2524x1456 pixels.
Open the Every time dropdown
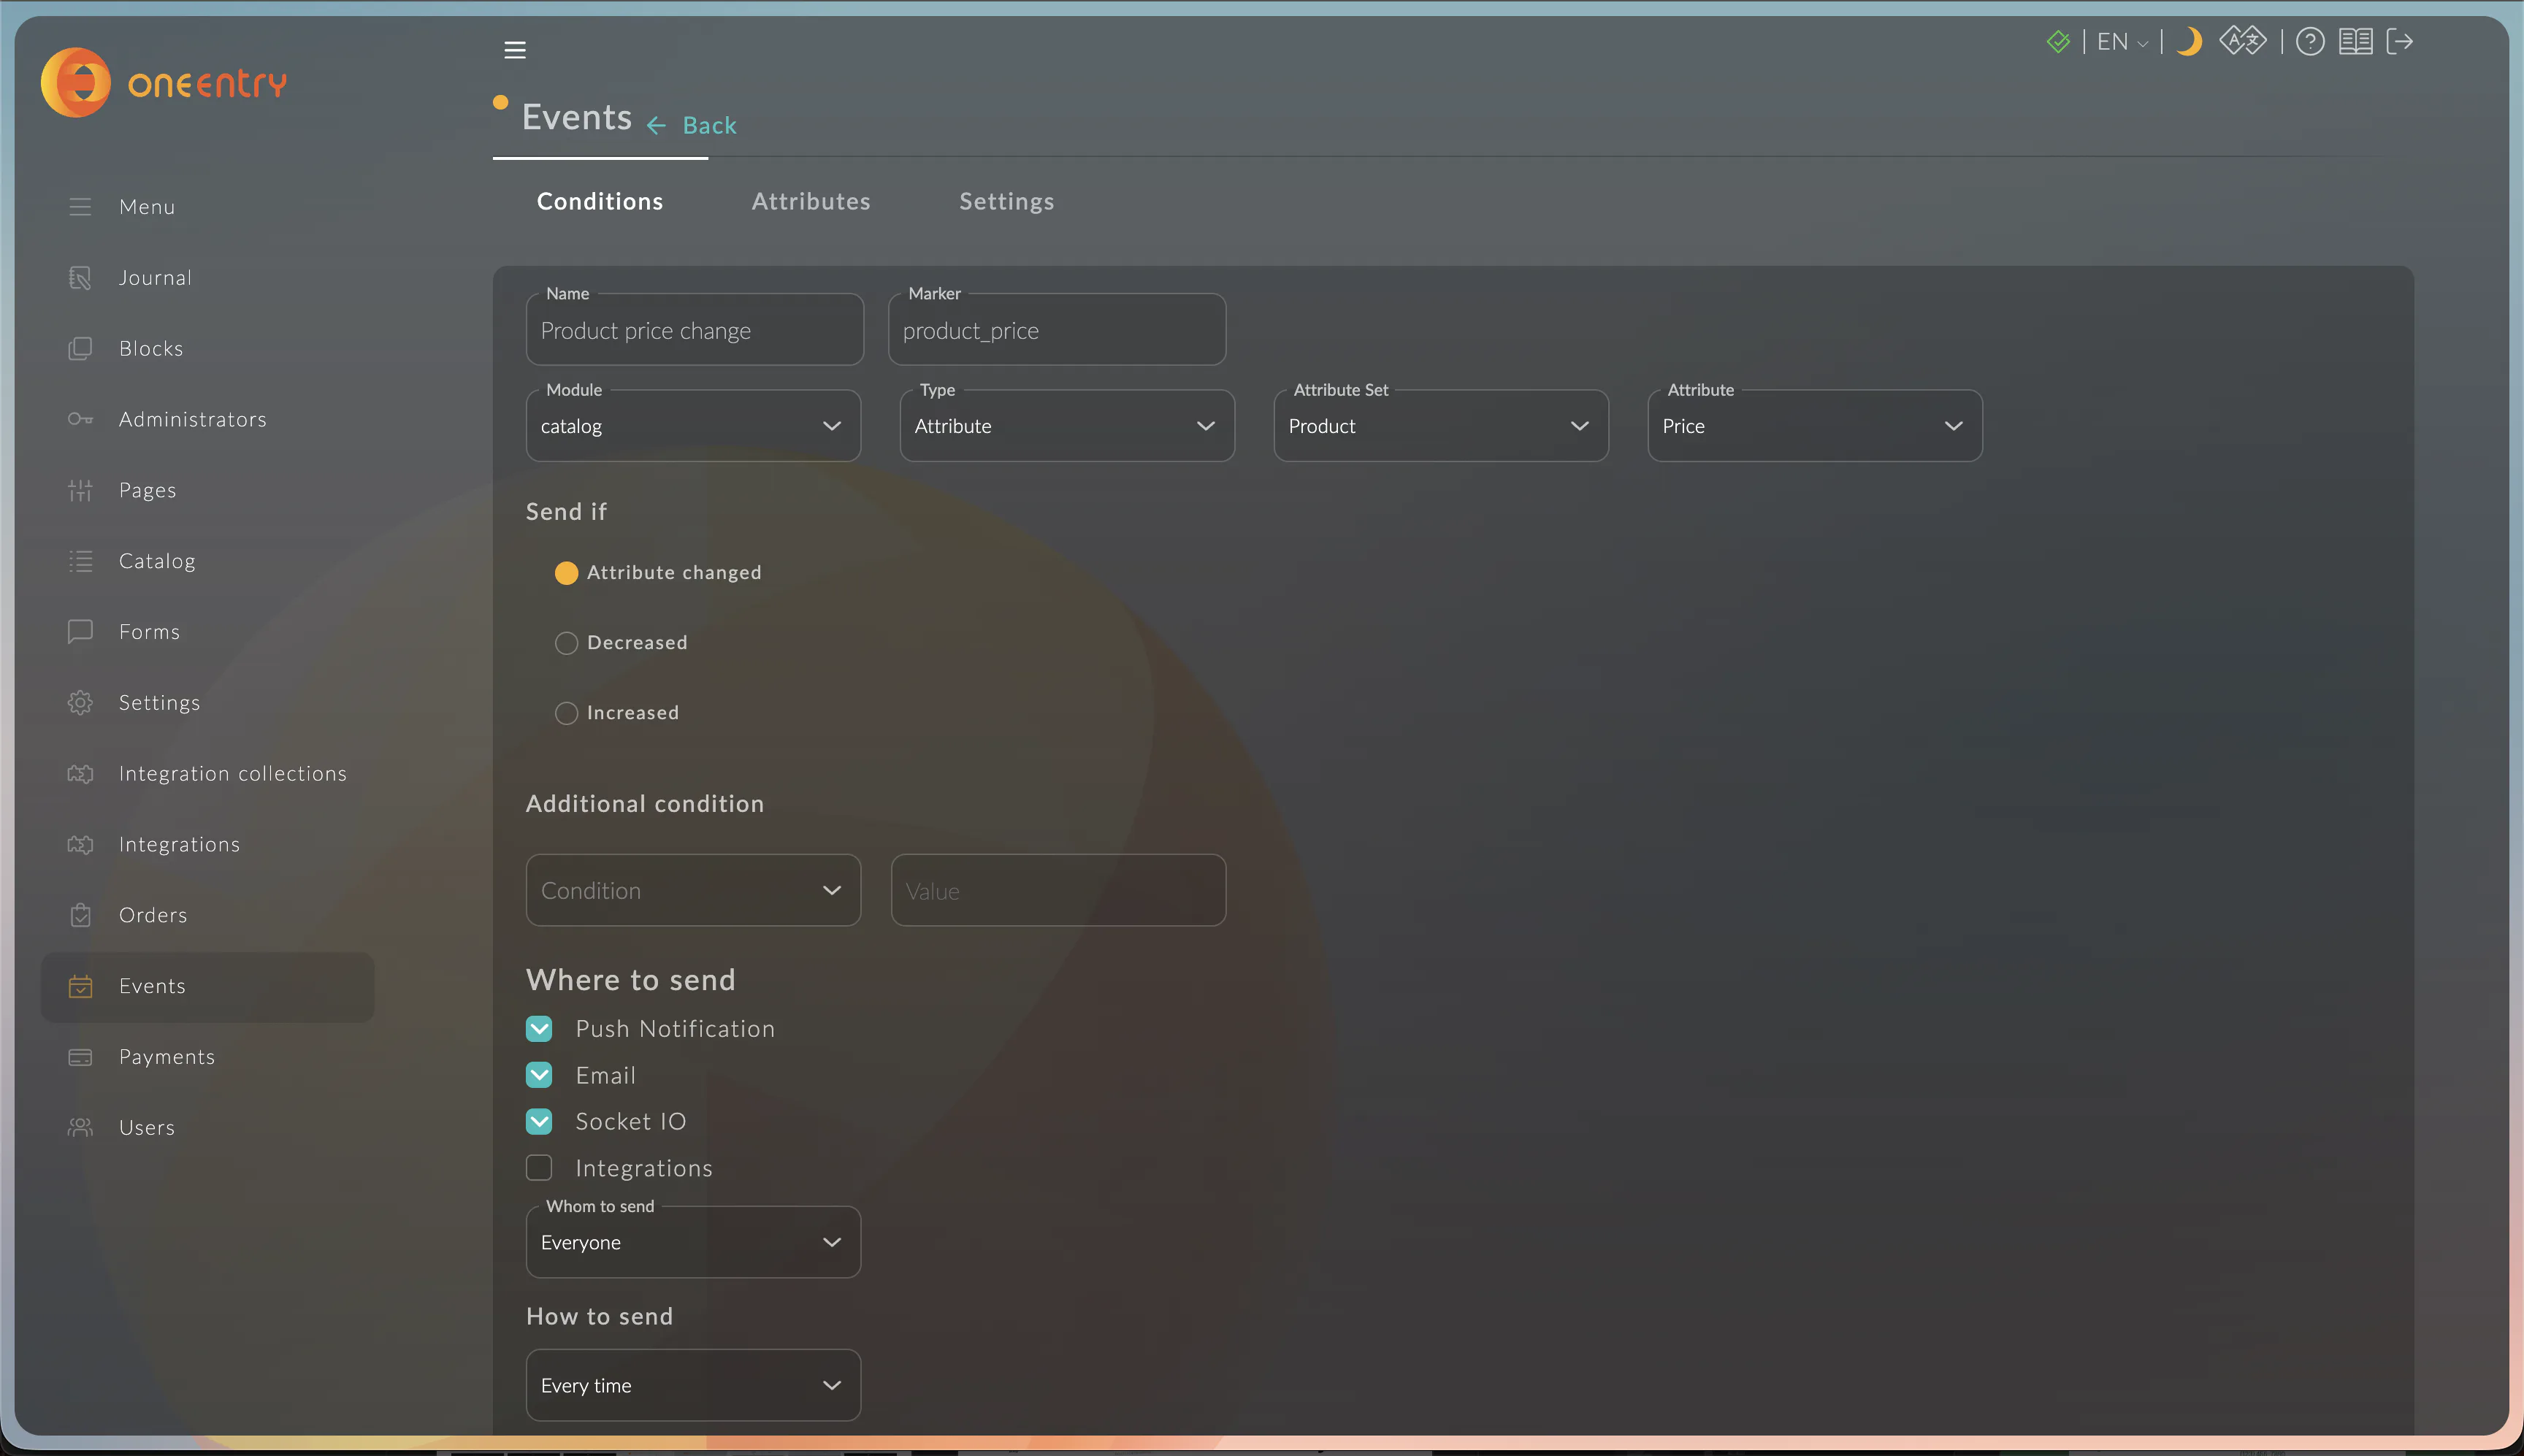tap(693, 1385)
